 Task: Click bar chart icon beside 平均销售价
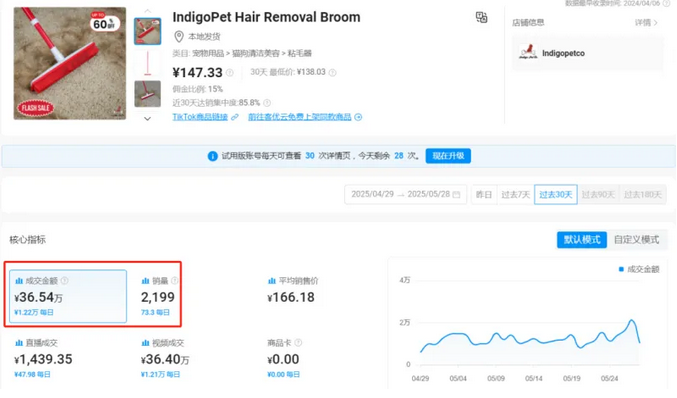click(x=272, y=281)
